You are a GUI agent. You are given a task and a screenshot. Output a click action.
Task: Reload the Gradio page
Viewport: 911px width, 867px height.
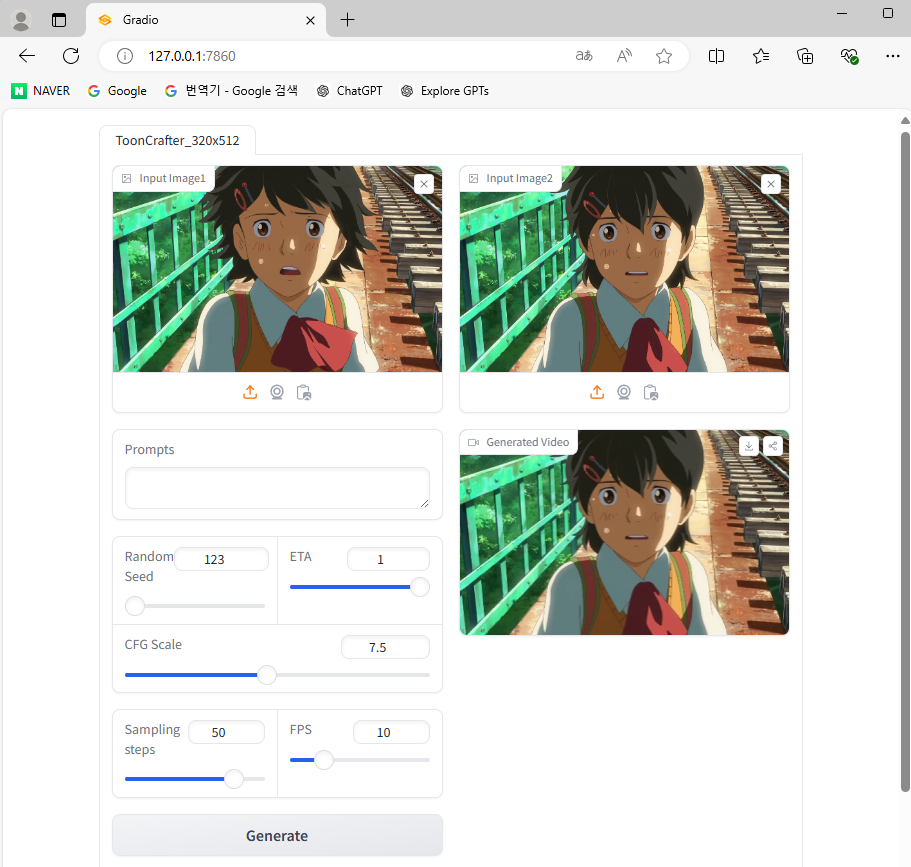click(x=71, y=56)
